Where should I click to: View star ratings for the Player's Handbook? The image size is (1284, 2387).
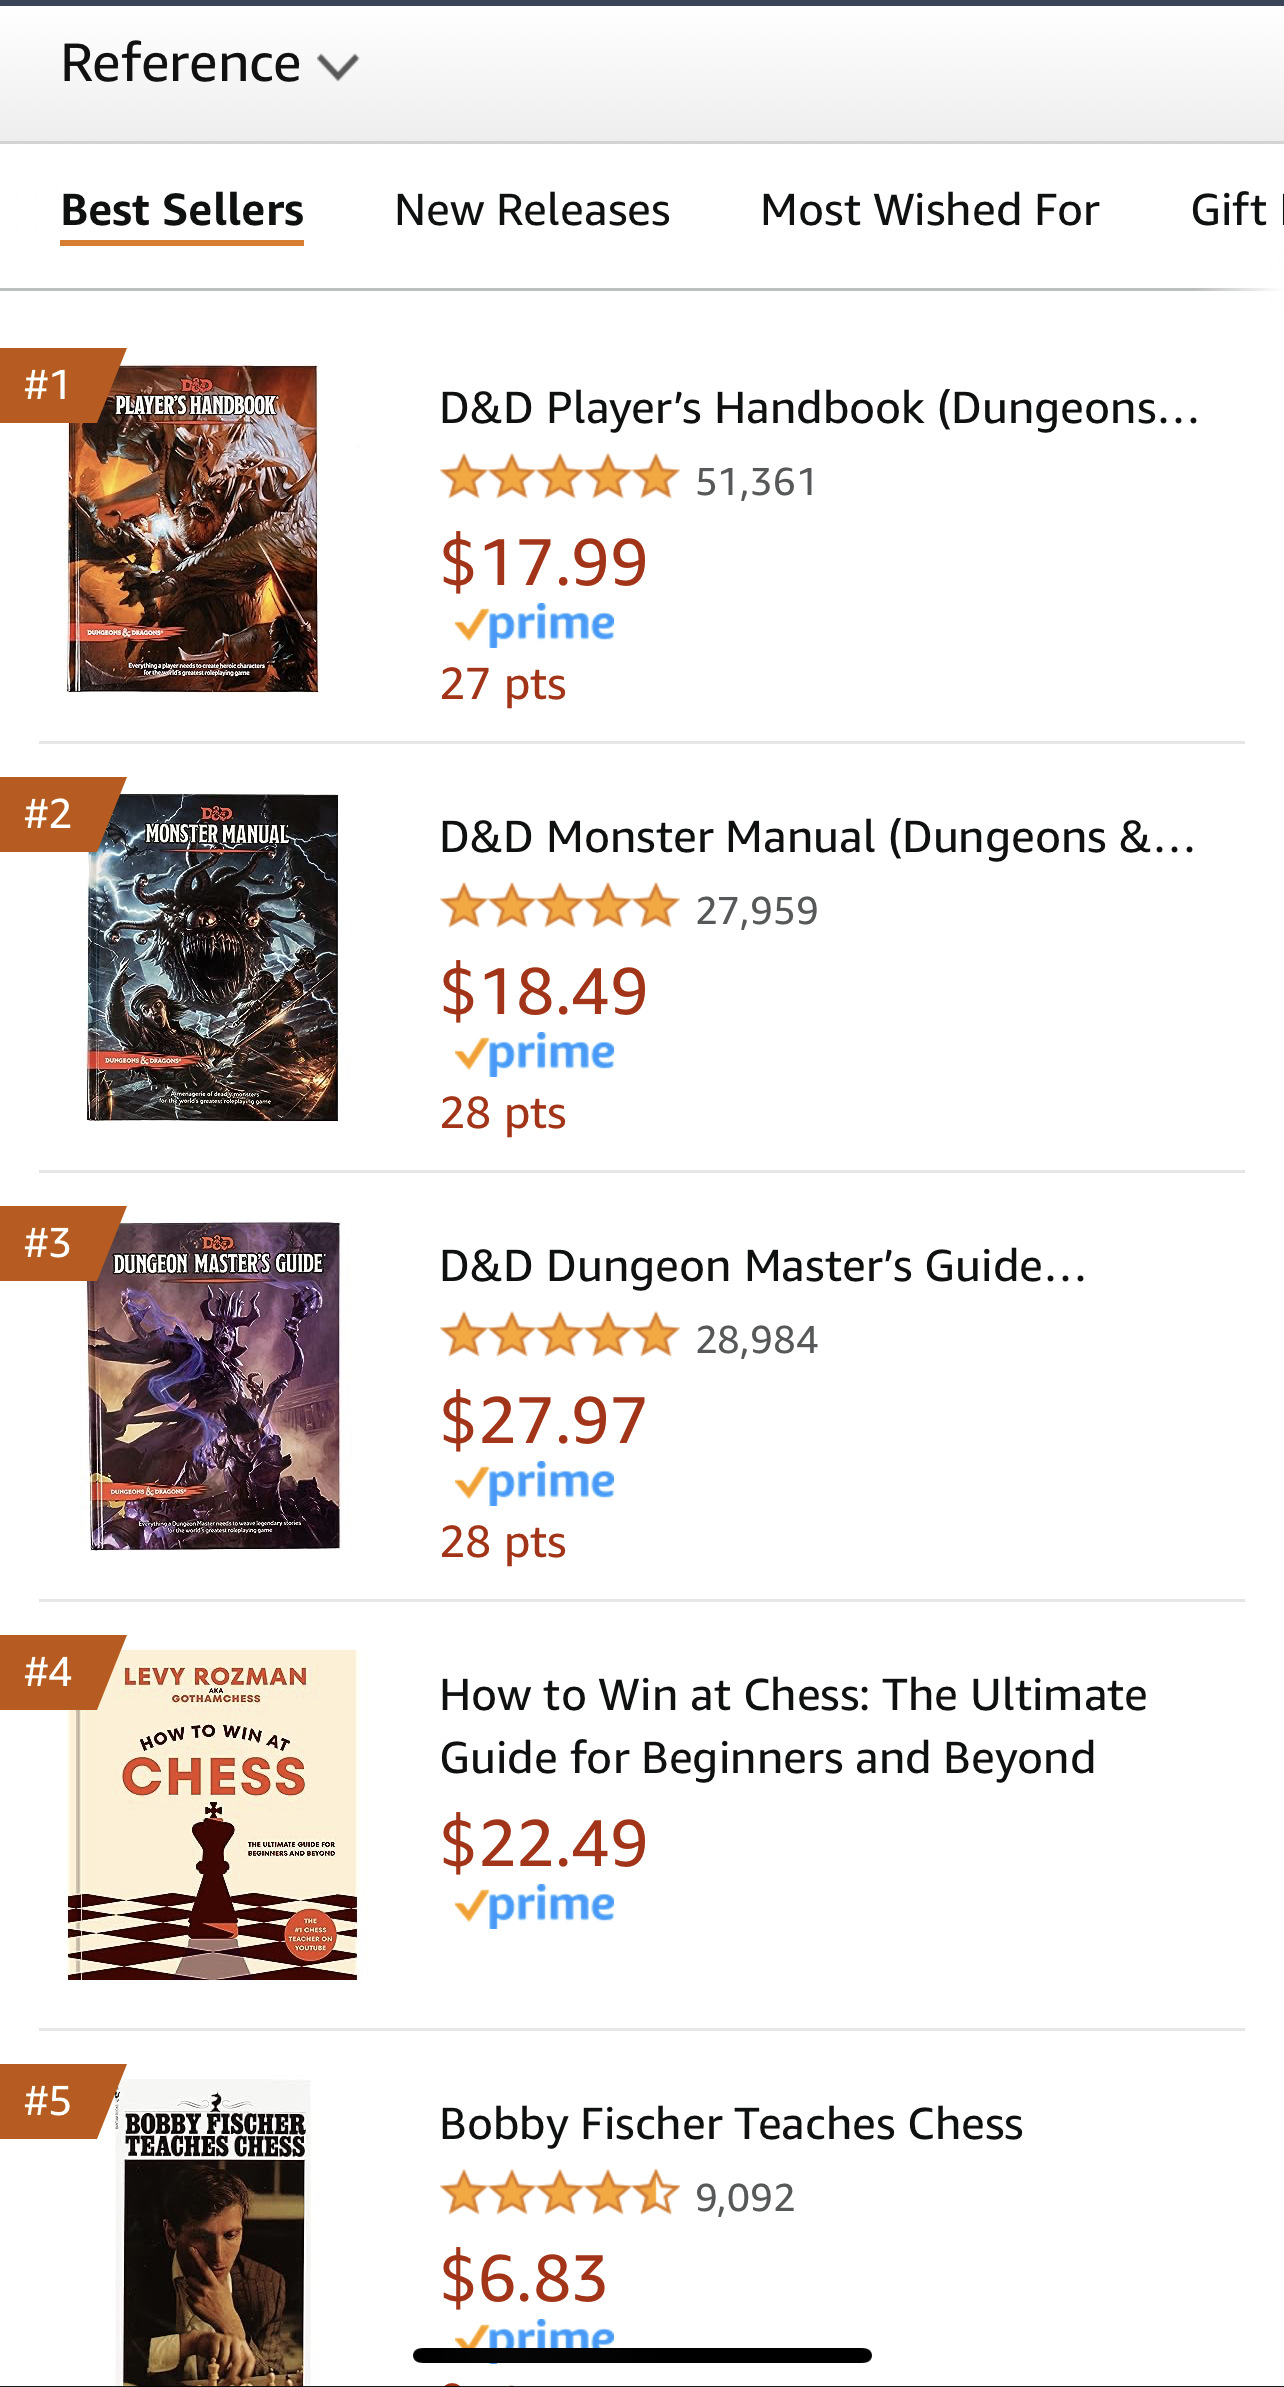(559, 478)
